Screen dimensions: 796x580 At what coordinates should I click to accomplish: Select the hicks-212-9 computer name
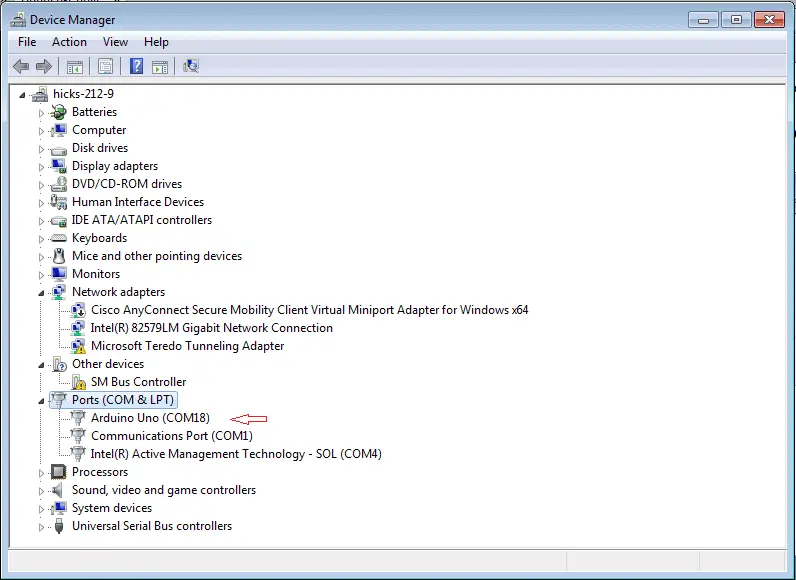(83, 94)
